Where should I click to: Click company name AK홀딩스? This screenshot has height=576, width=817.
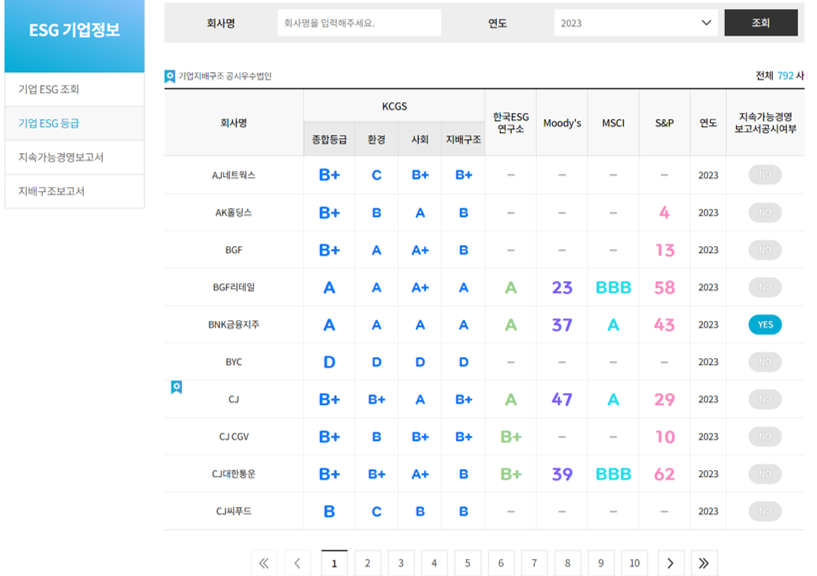click(233, 213)
